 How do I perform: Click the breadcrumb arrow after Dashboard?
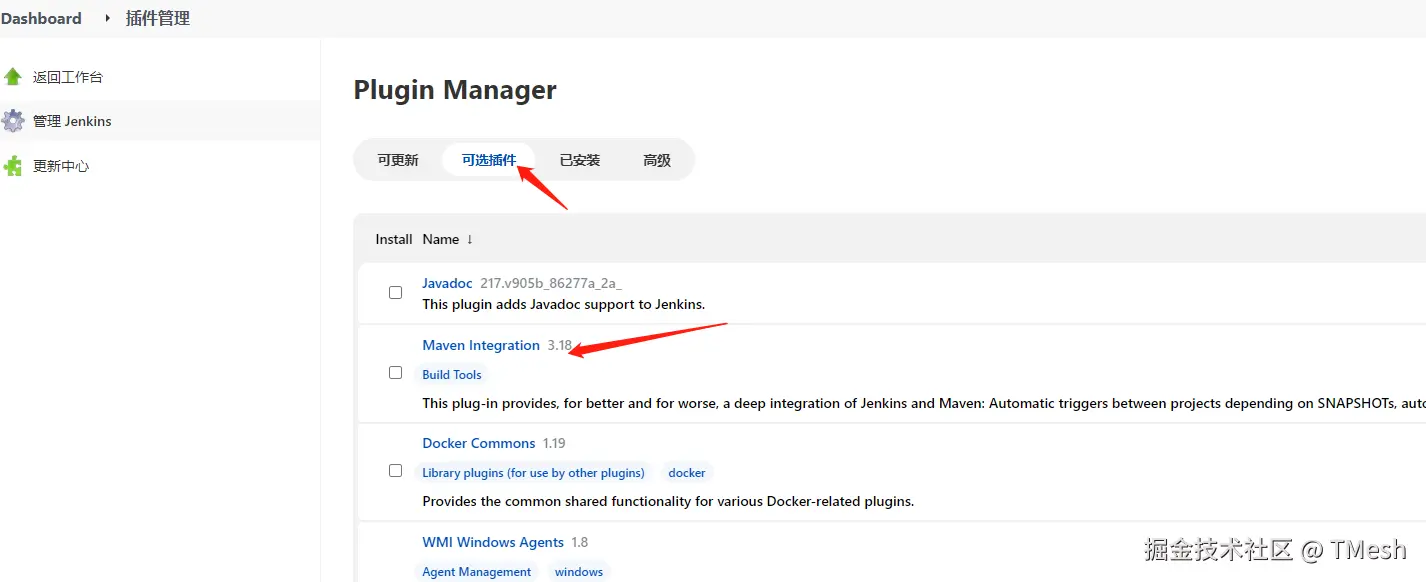(107, 18)
